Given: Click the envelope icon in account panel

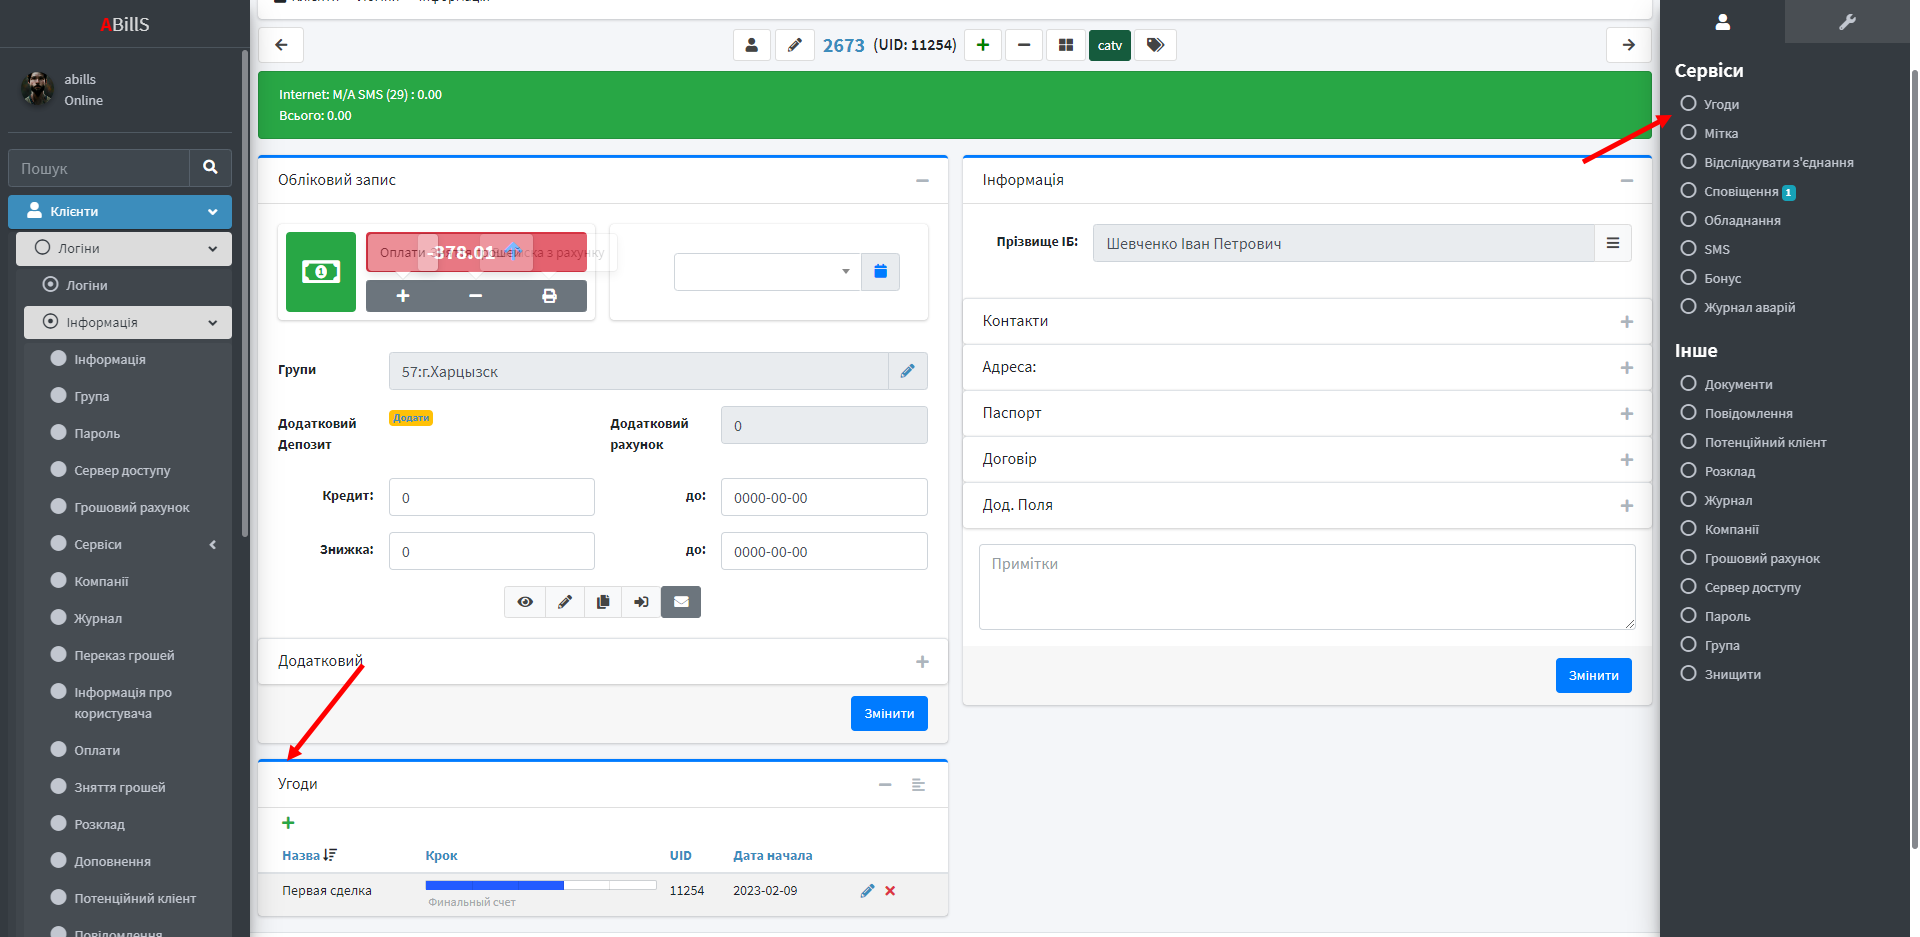Looking at the screenshot, I should coord(681,602).
